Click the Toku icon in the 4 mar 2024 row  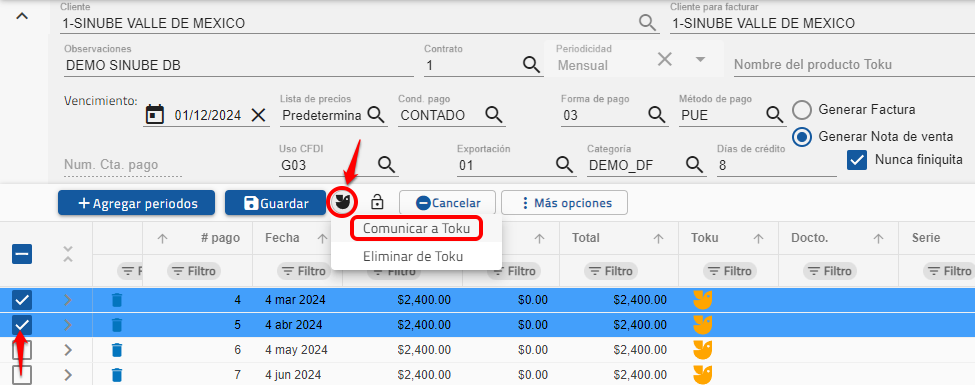tap(703, 300)
